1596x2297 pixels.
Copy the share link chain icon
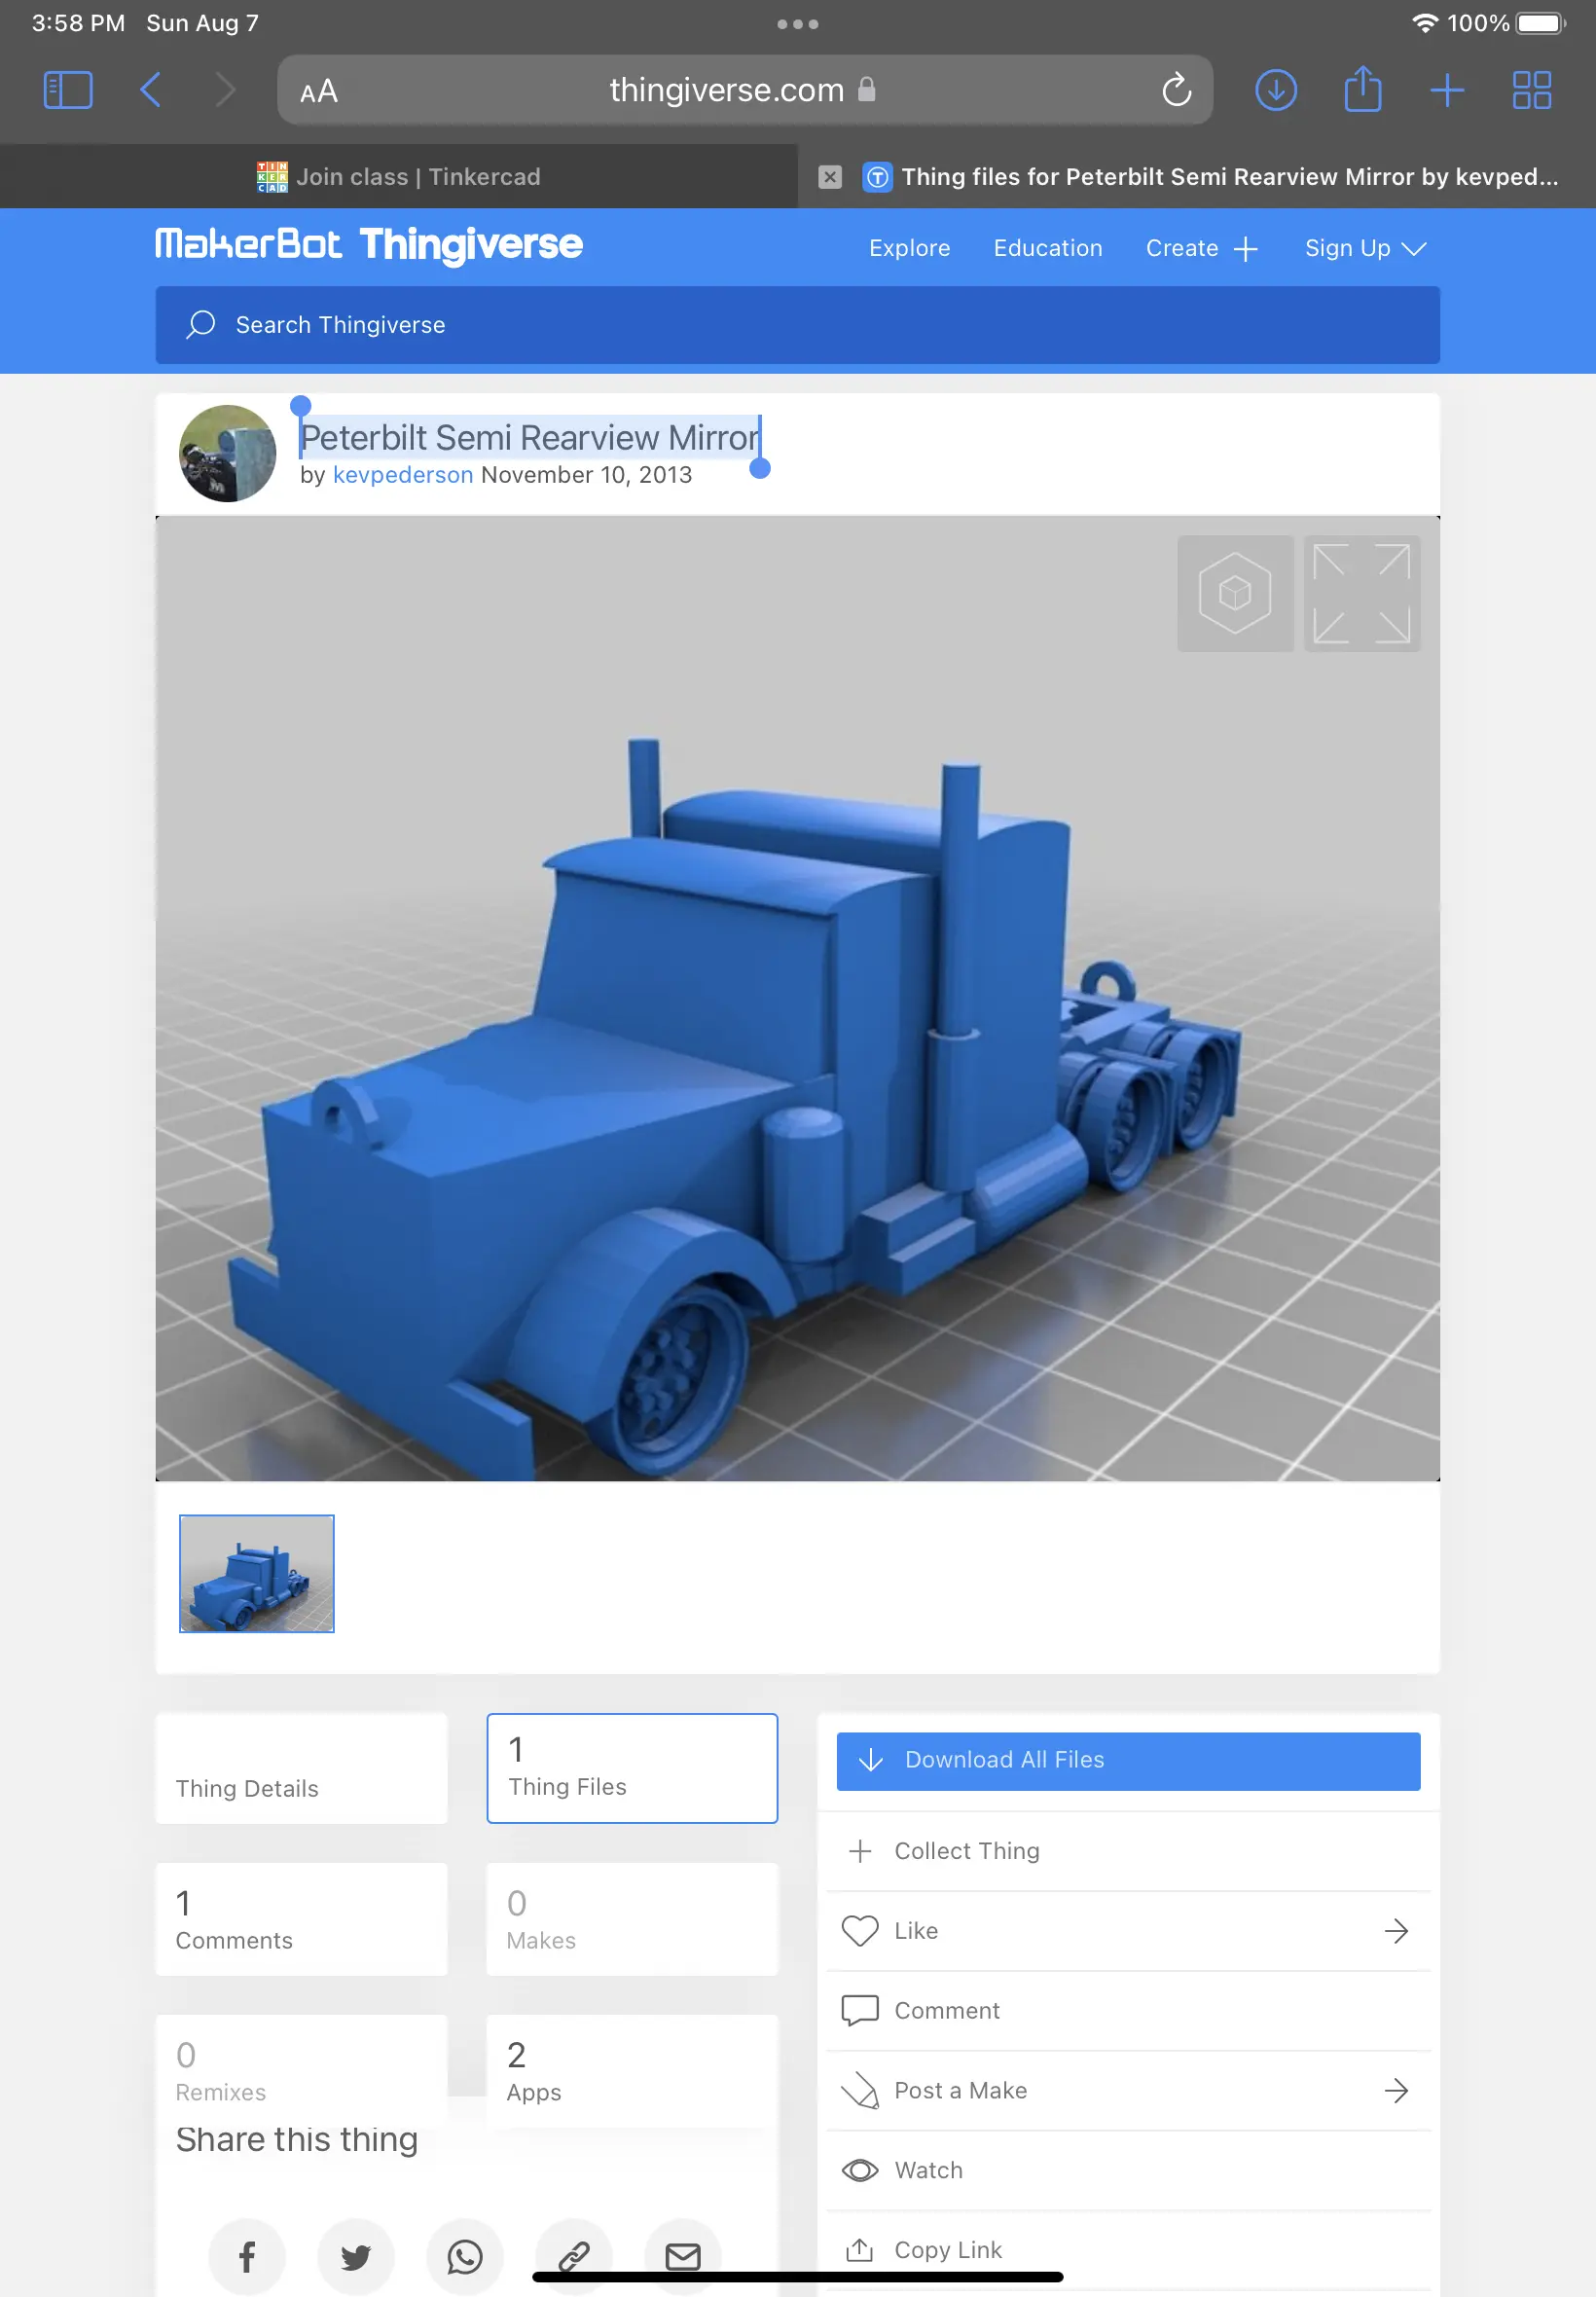[574, 2257]
